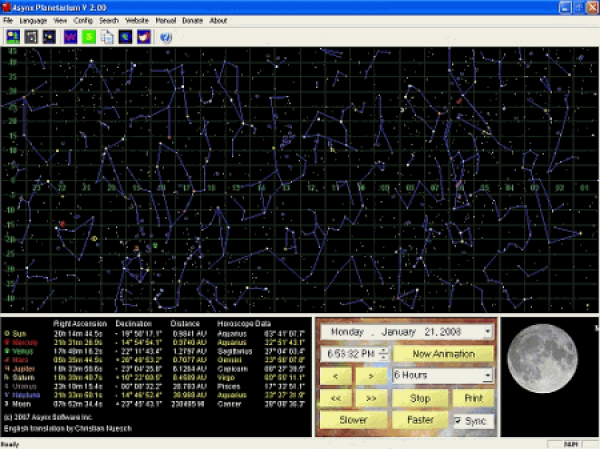Click the first landscape toolbar icon

click(x=12, y=37)
